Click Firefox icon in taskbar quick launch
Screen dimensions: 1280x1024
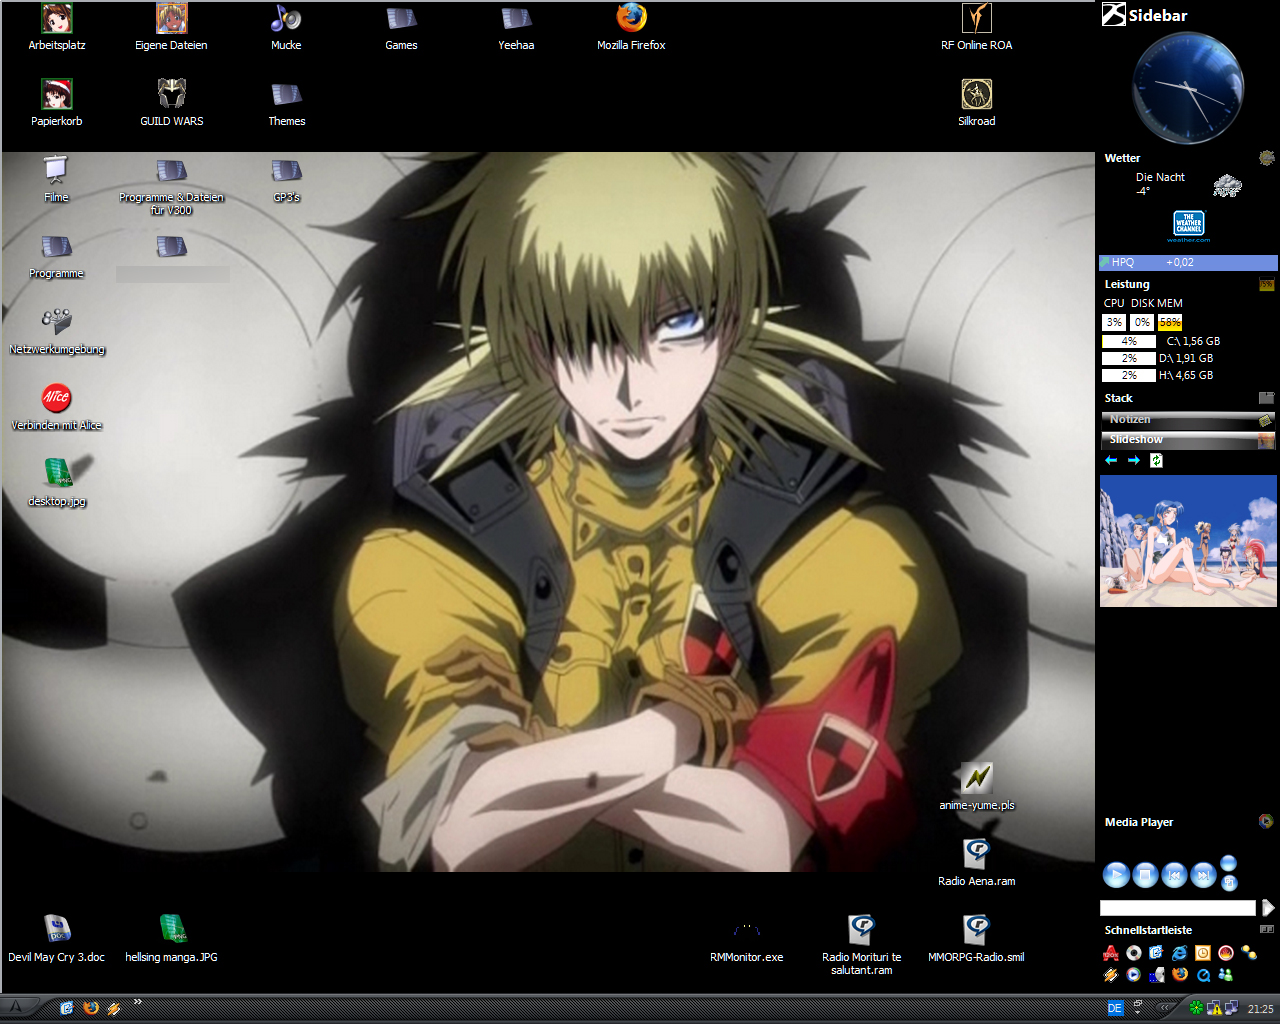click(x=91, y=1008)
